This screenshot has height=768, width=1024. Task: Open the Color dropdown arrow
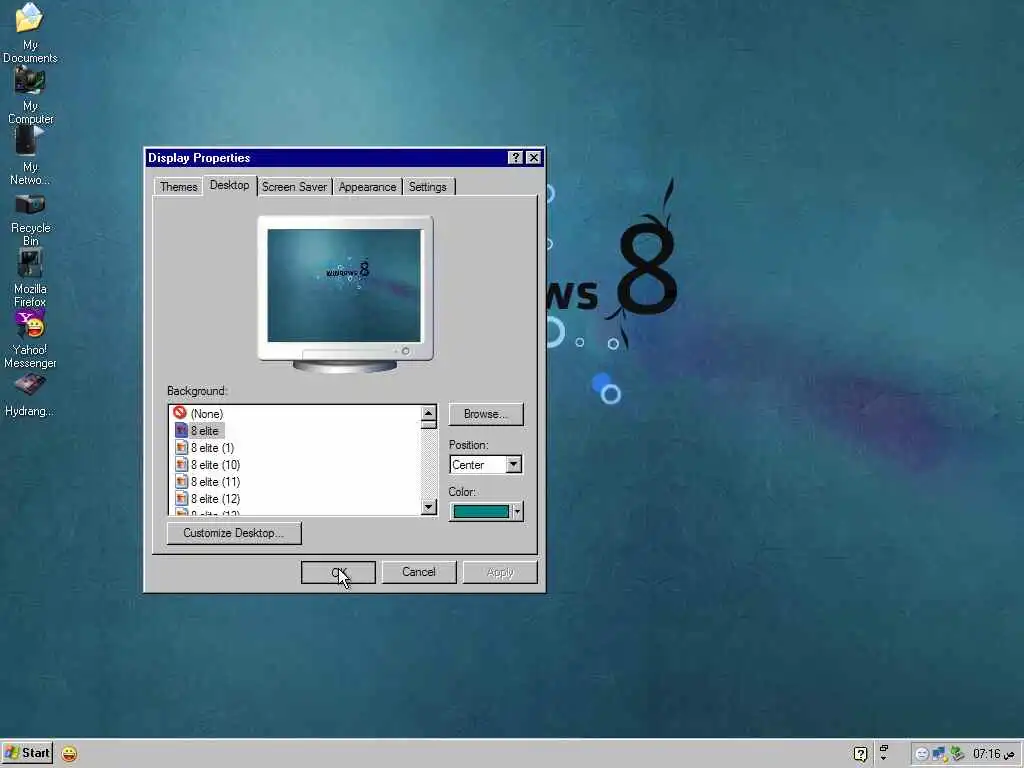[x=517, y=511]
